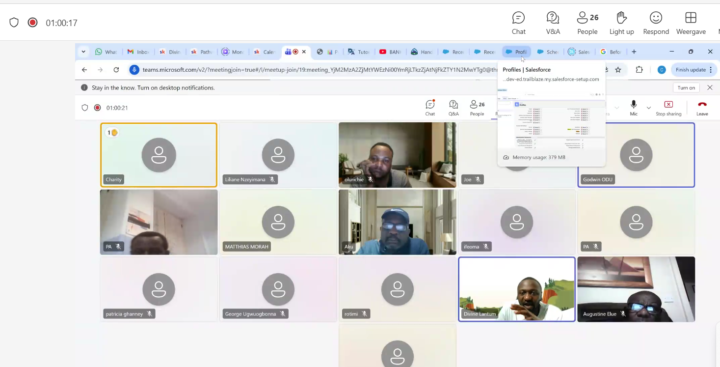
Task: Select George Ugwuogbonna's participant tile
Action: (x=278, y=289)
